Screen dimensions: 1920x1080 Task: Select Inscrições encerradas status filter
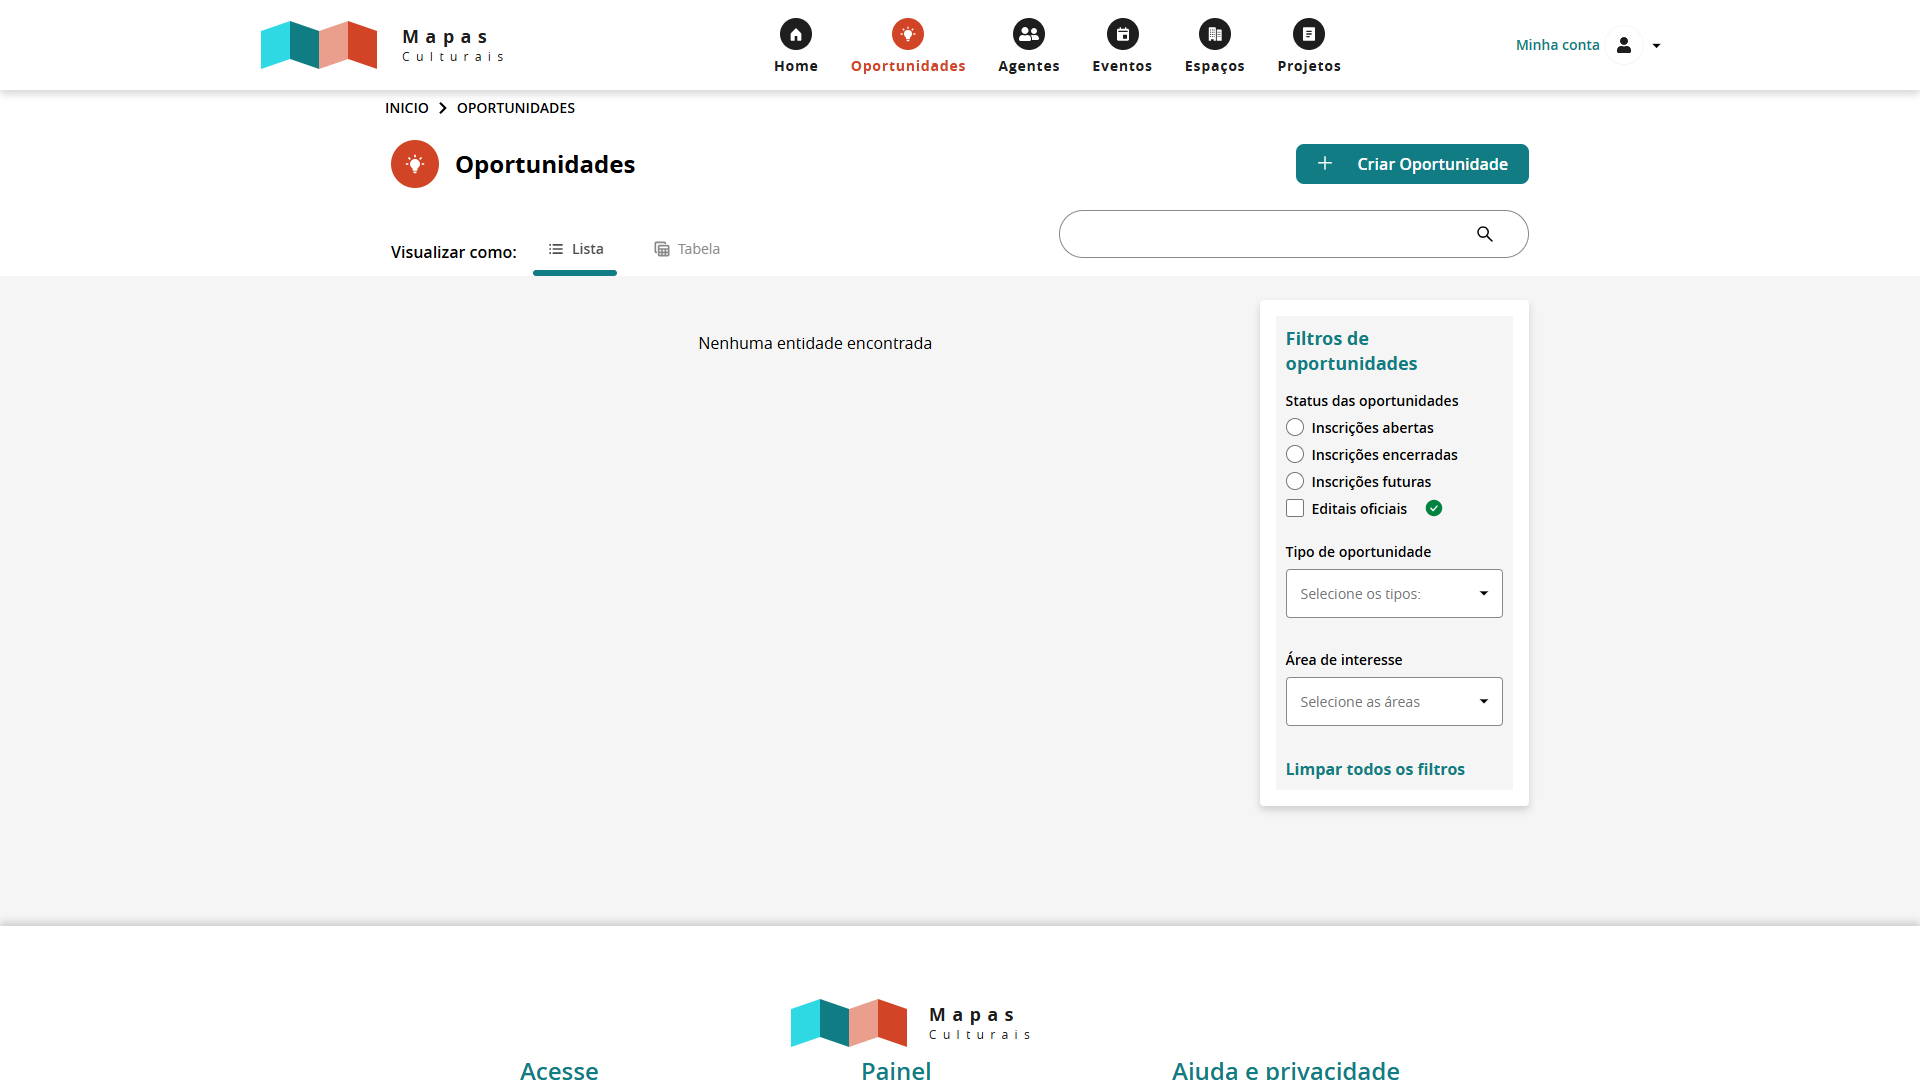pyautogui.click(x=1294, y=454)
